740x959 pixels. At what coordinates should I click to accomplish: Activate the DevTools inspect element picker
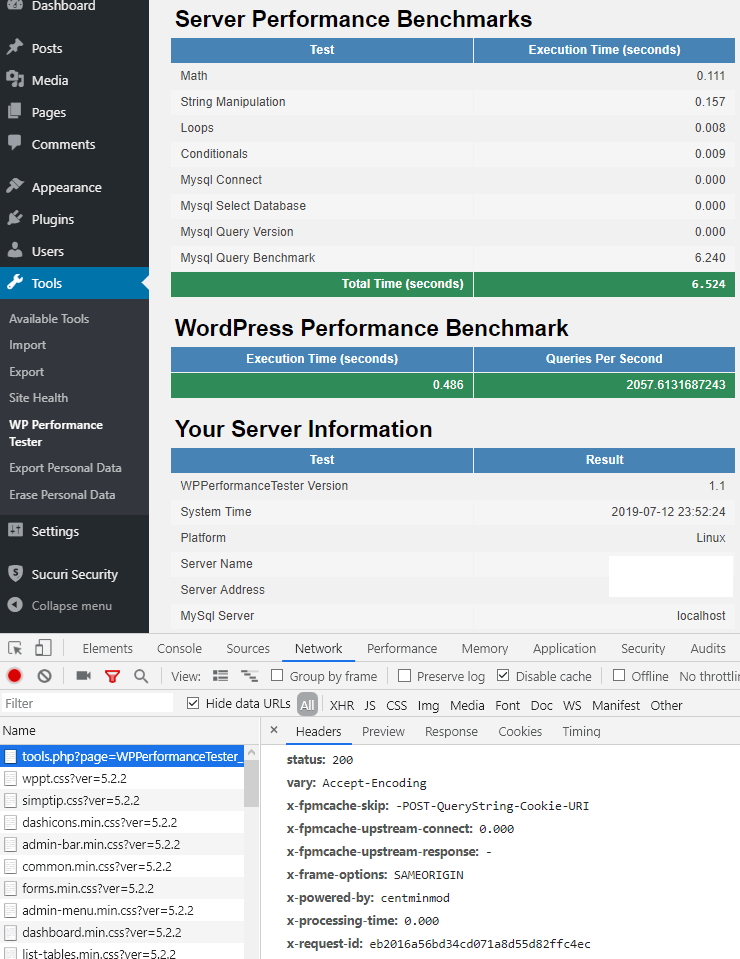click(15, 648)
